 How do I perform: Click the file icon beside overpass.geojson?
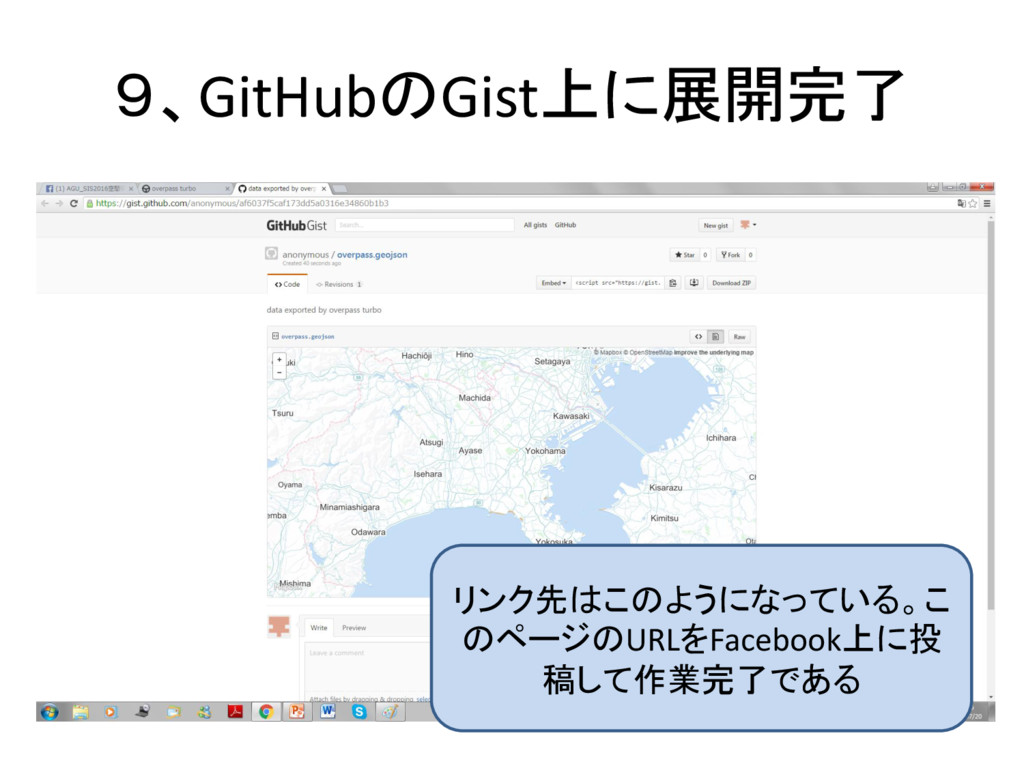click(275, 336)
